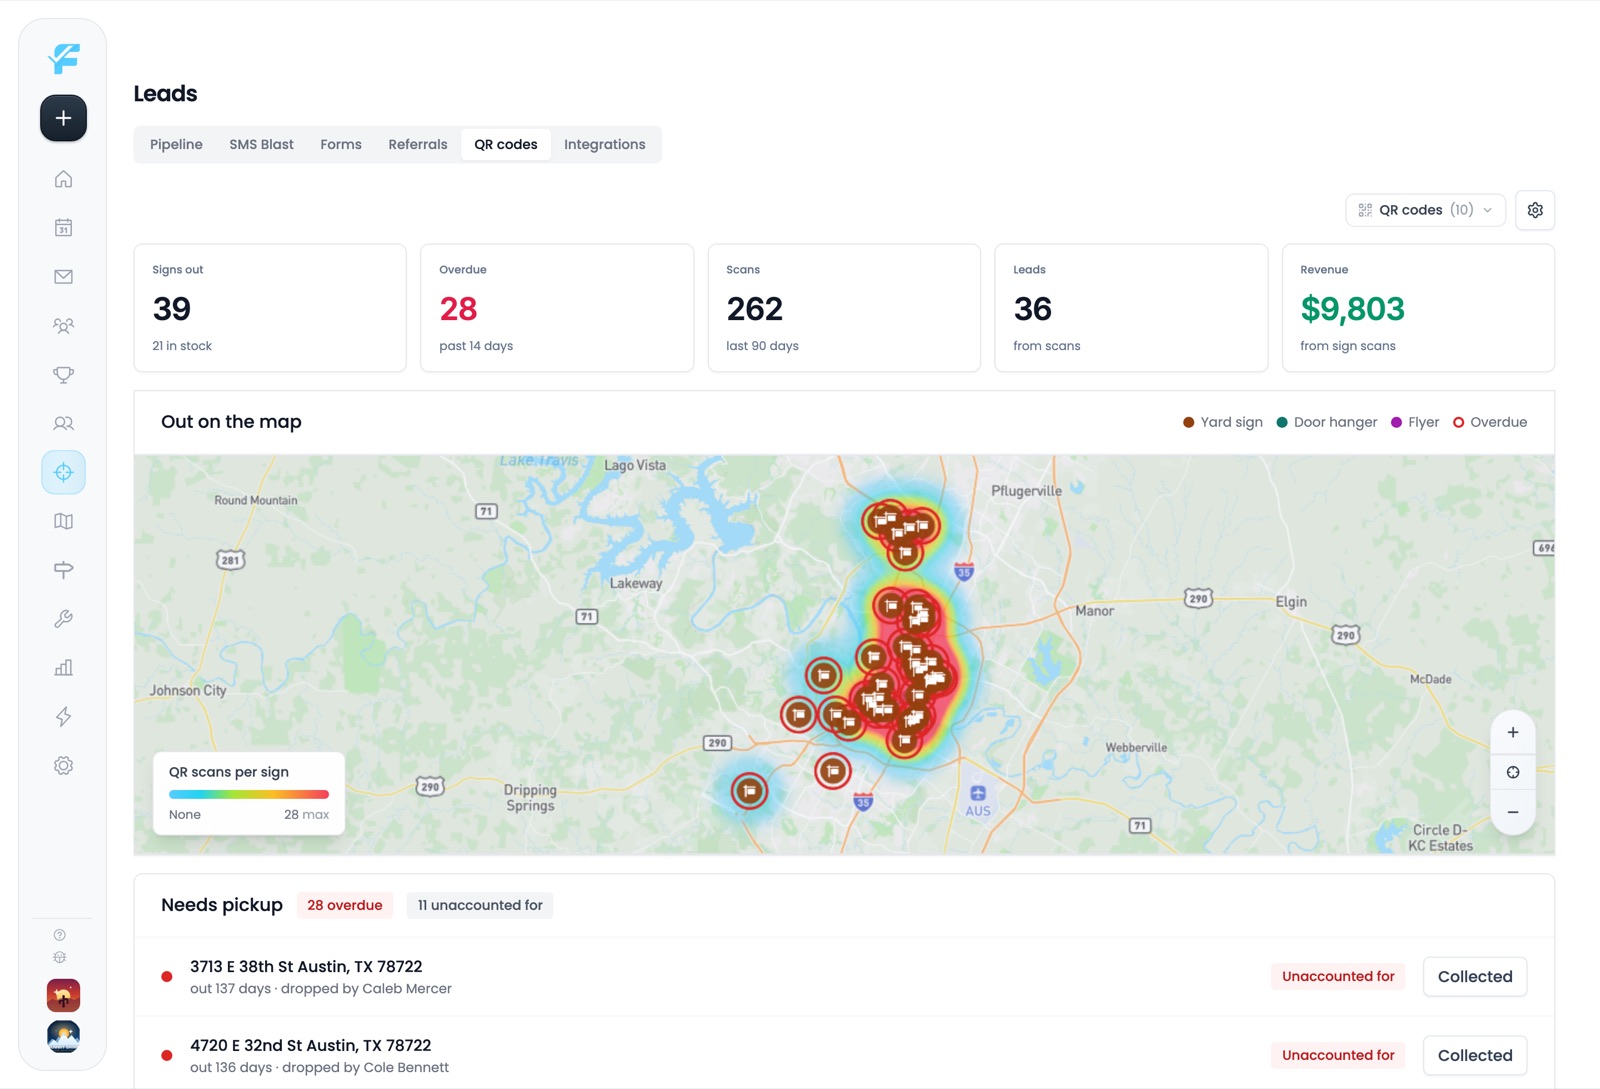Image resolution: width=1600 pixels, height=1089 pixels.
Task: Click the QR scans per sign gradient bar
Action: [249, 794]
